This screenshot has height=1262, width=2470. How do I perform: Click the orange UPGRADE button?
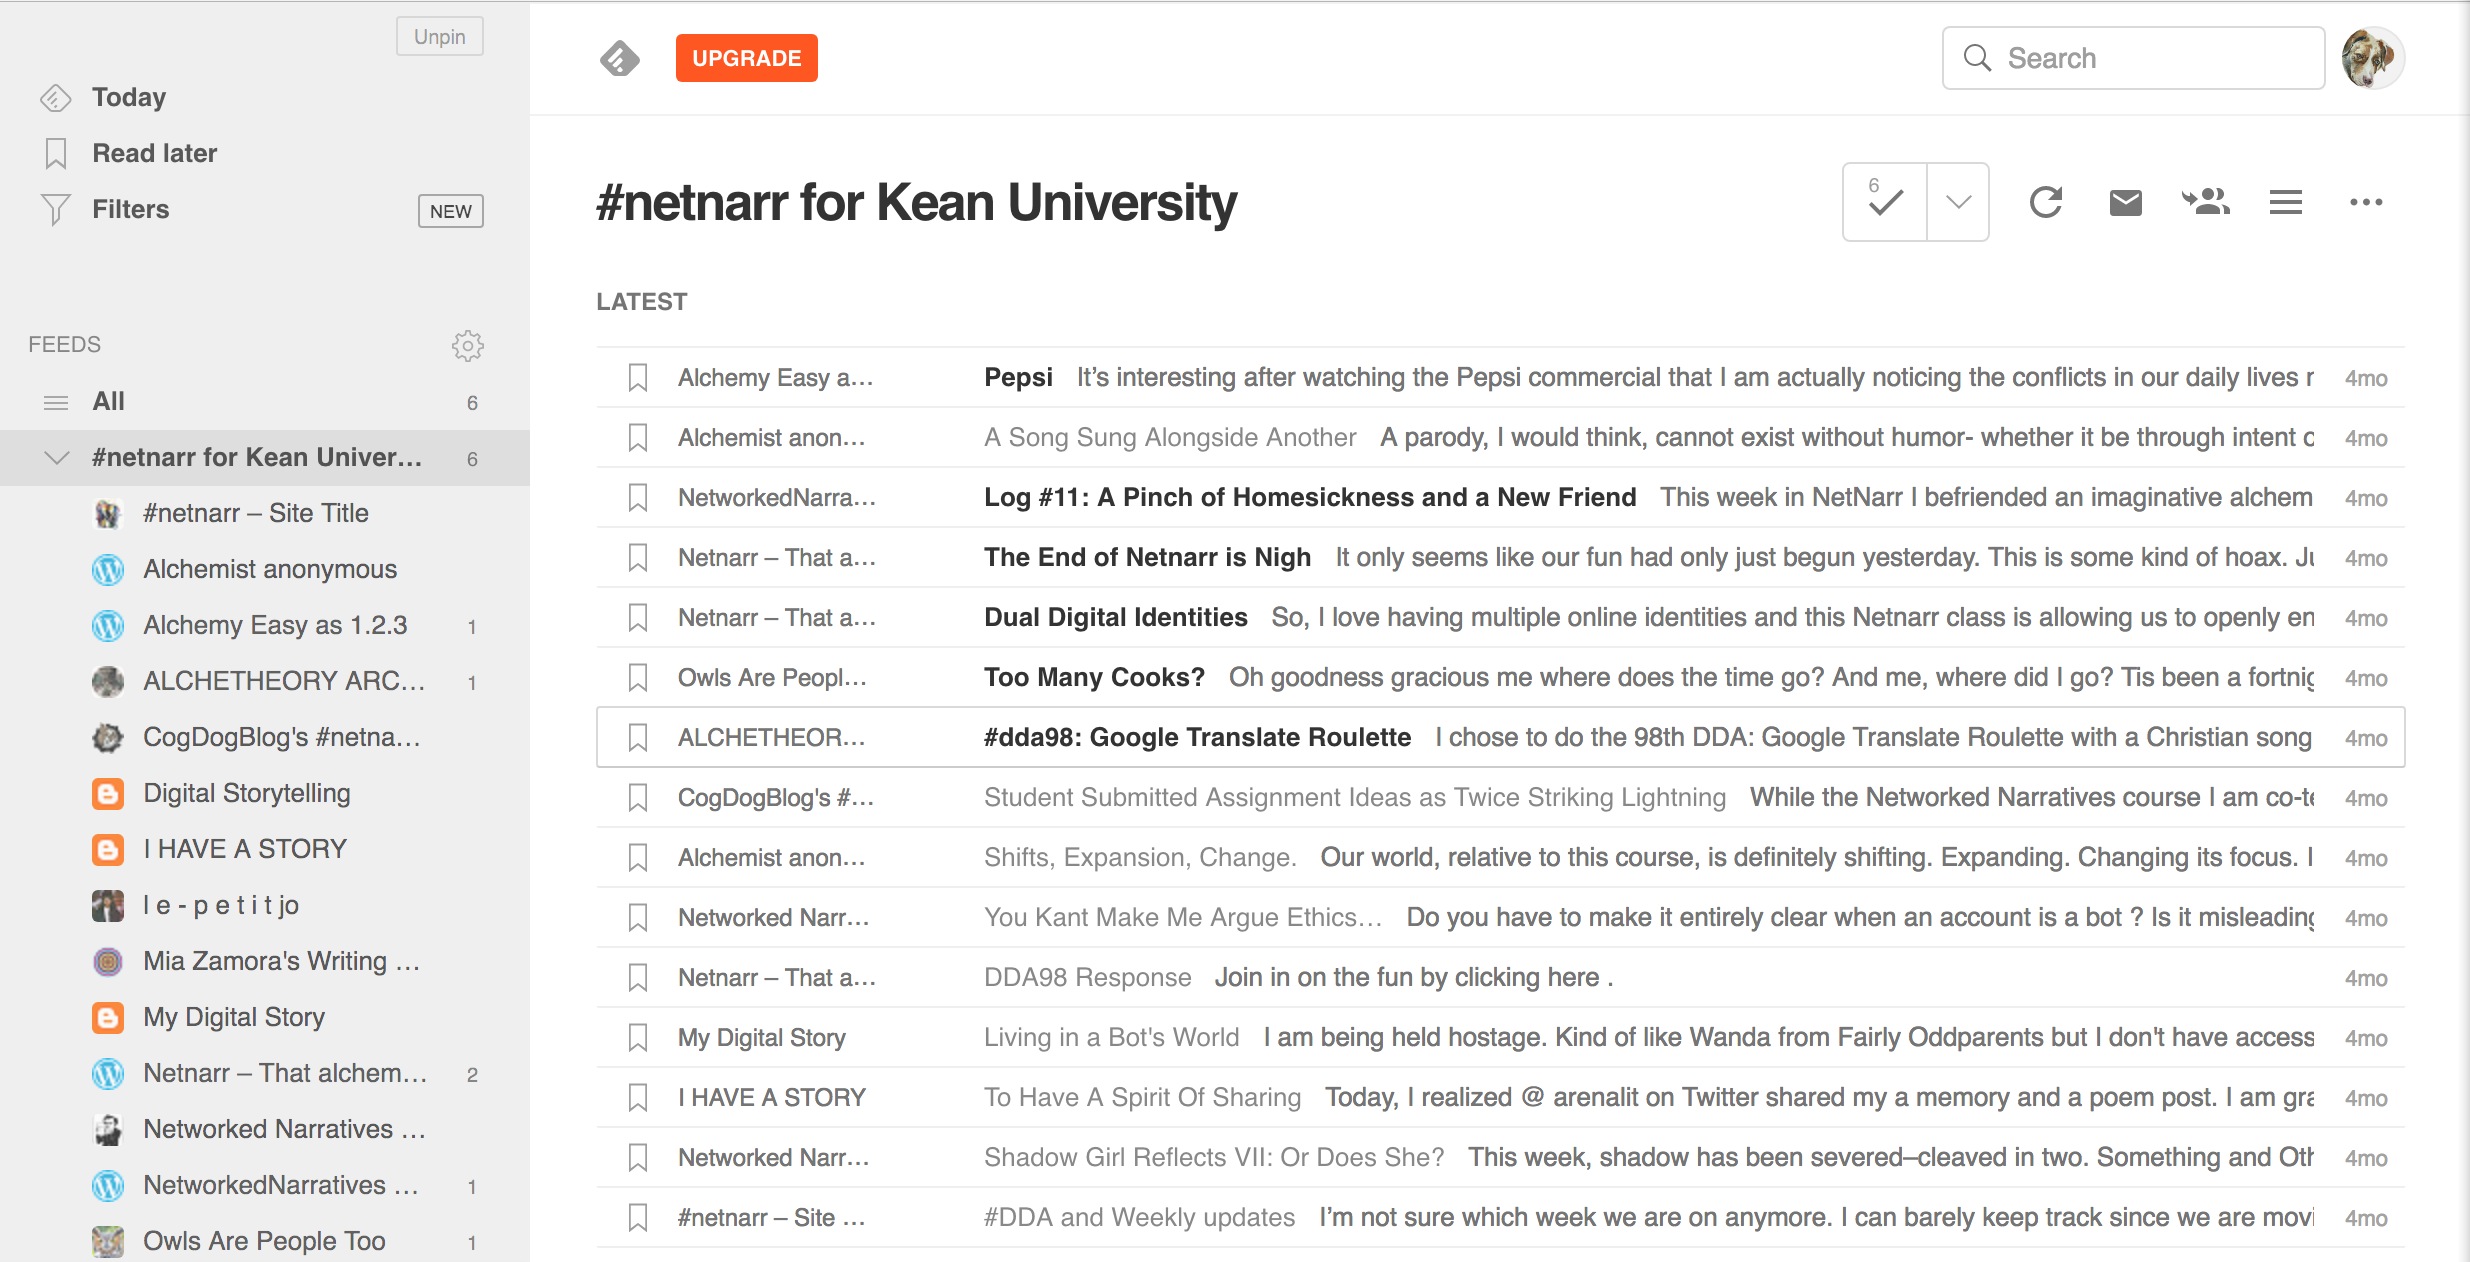point(746,58)
